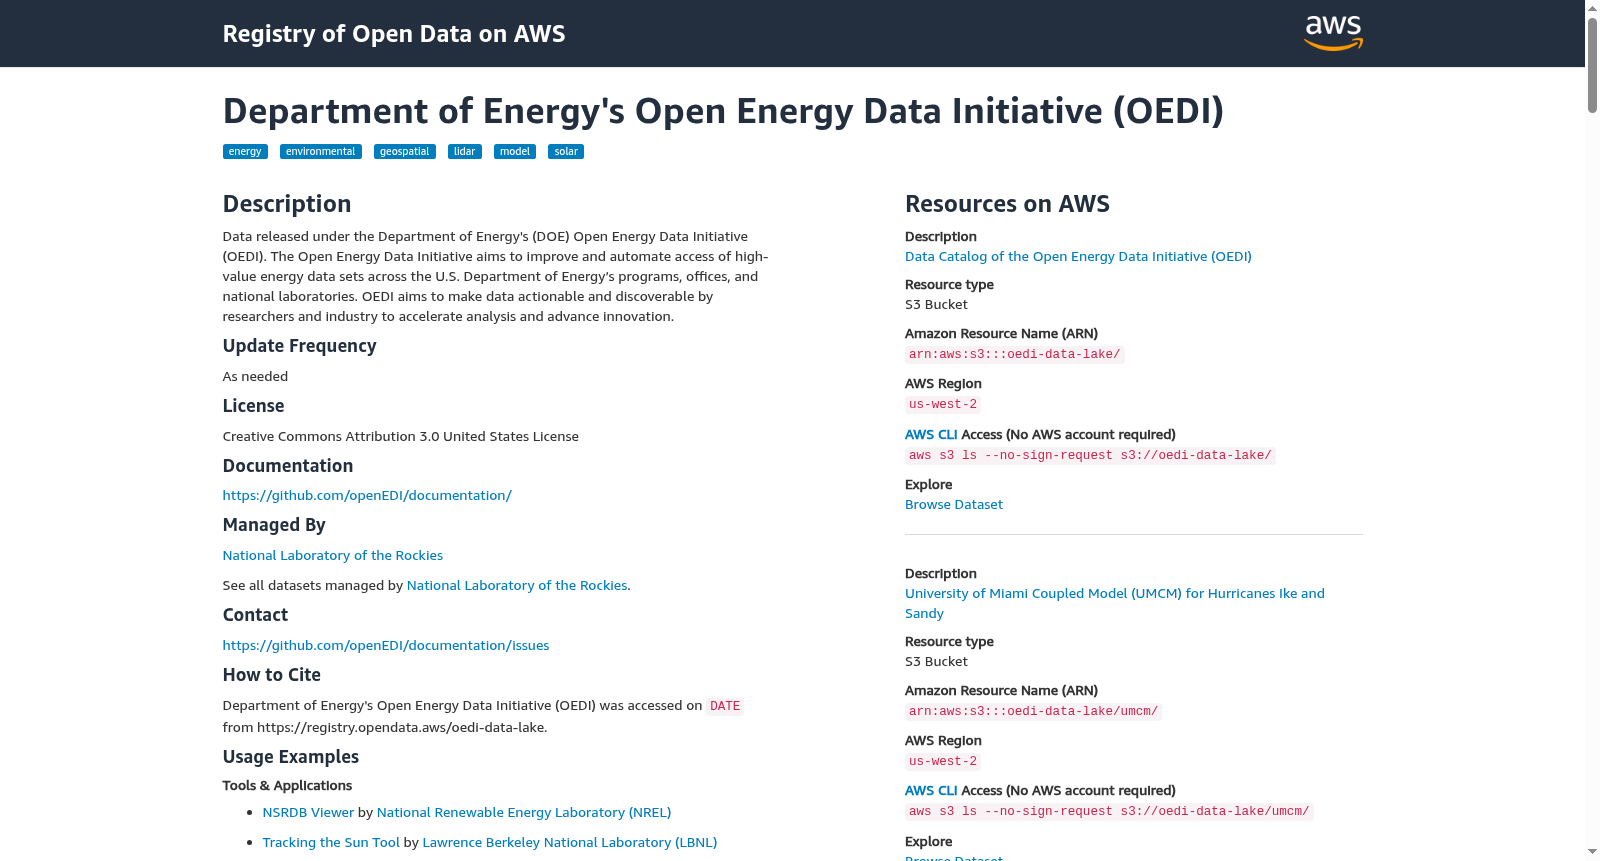Click Browse Dataset under the OEDI data catalog resource
This screenshot has width=1600, height=861.
pyautogui.click(x=954, y=504)
